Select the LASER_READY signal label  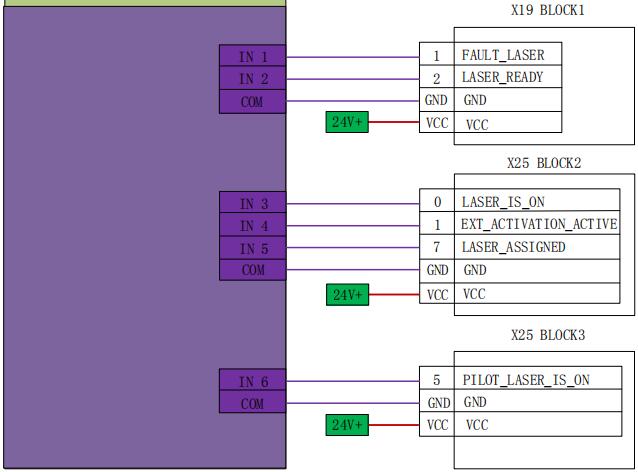coord(502,78)
